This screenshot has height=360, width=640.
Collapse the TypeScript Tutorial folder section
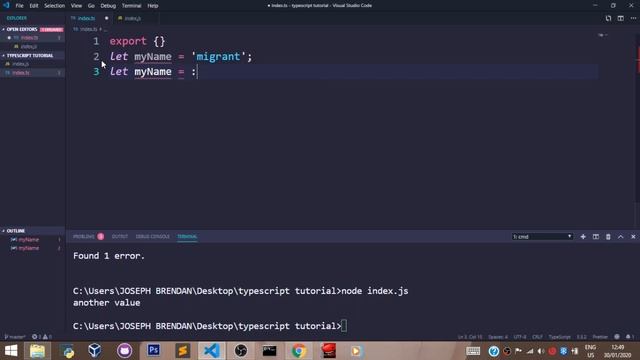[x=29, y=56]
